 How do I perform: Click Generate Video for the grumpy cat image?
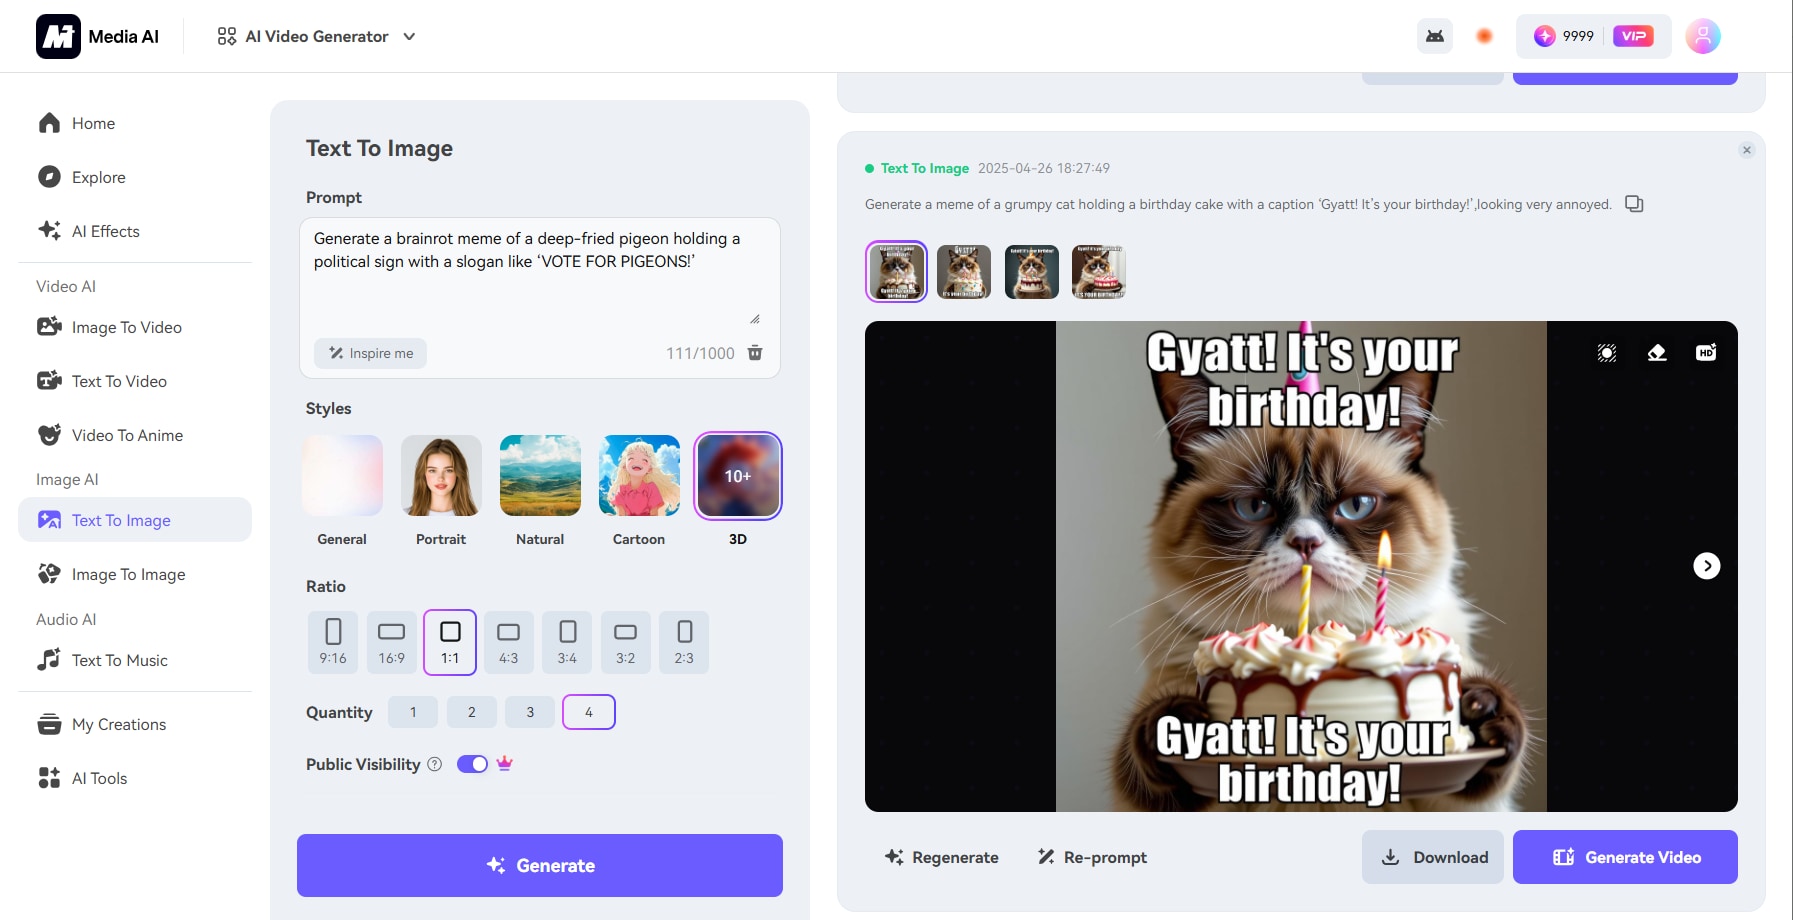[x=1625, y=857]
